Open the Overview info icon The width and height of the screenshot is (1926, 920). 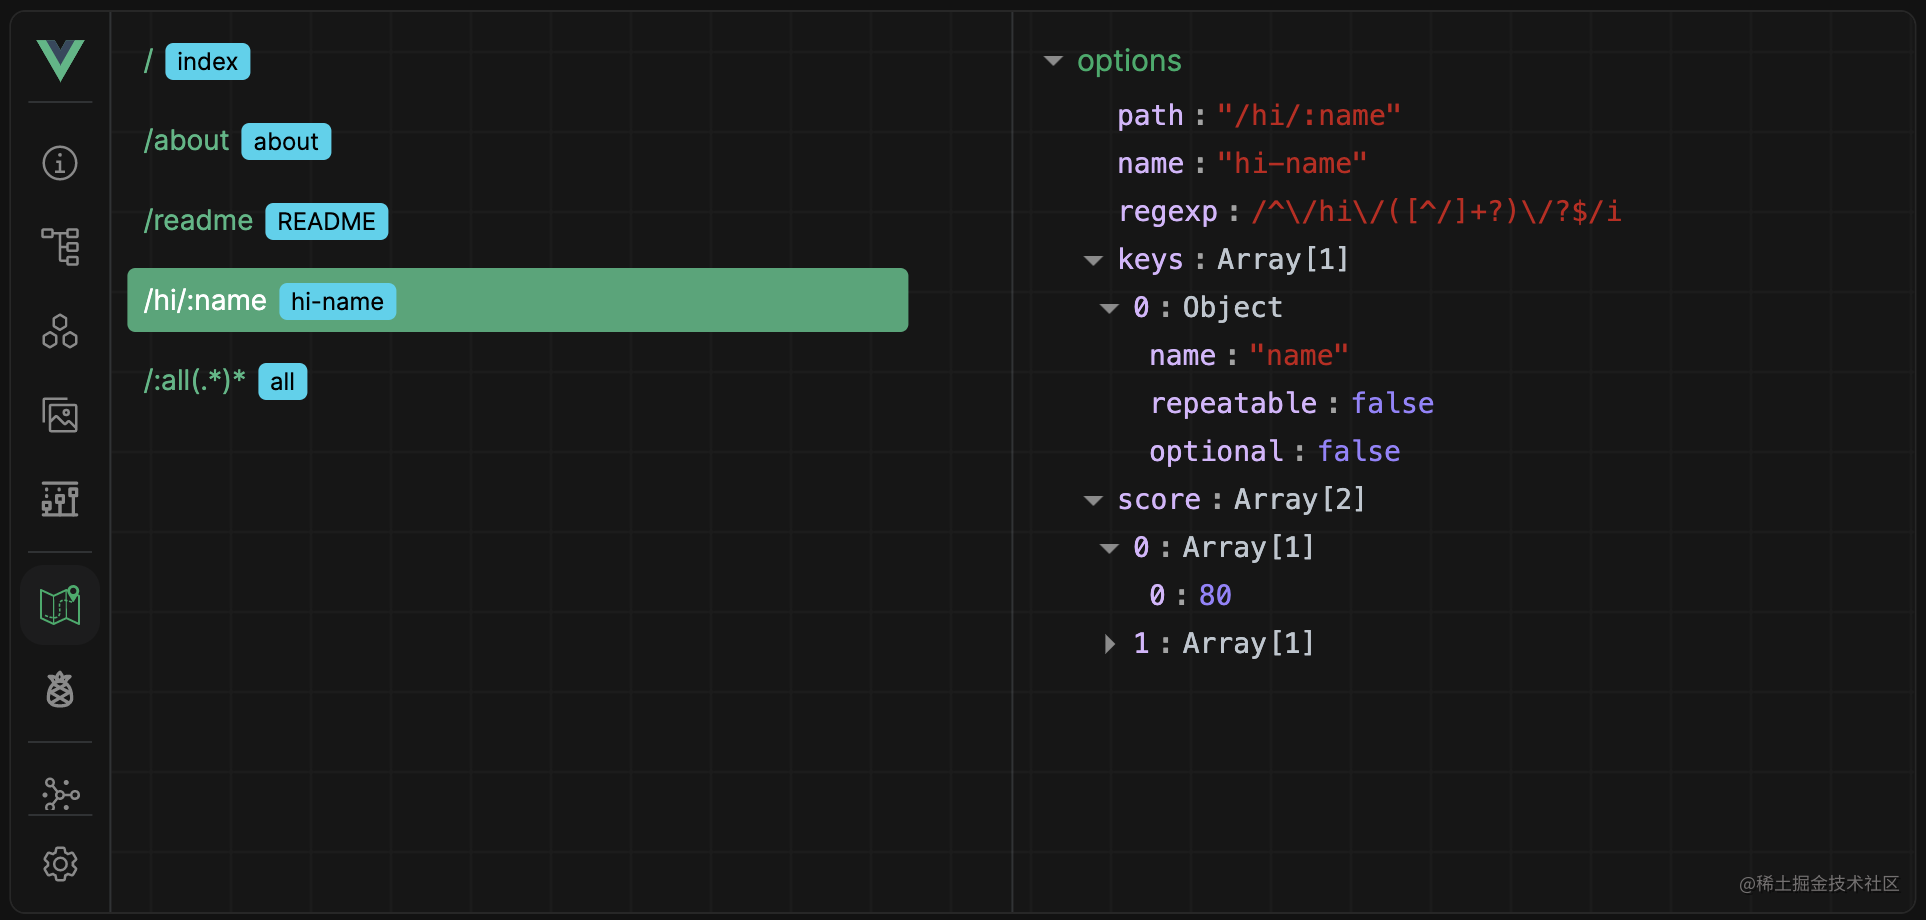(60, 163)
